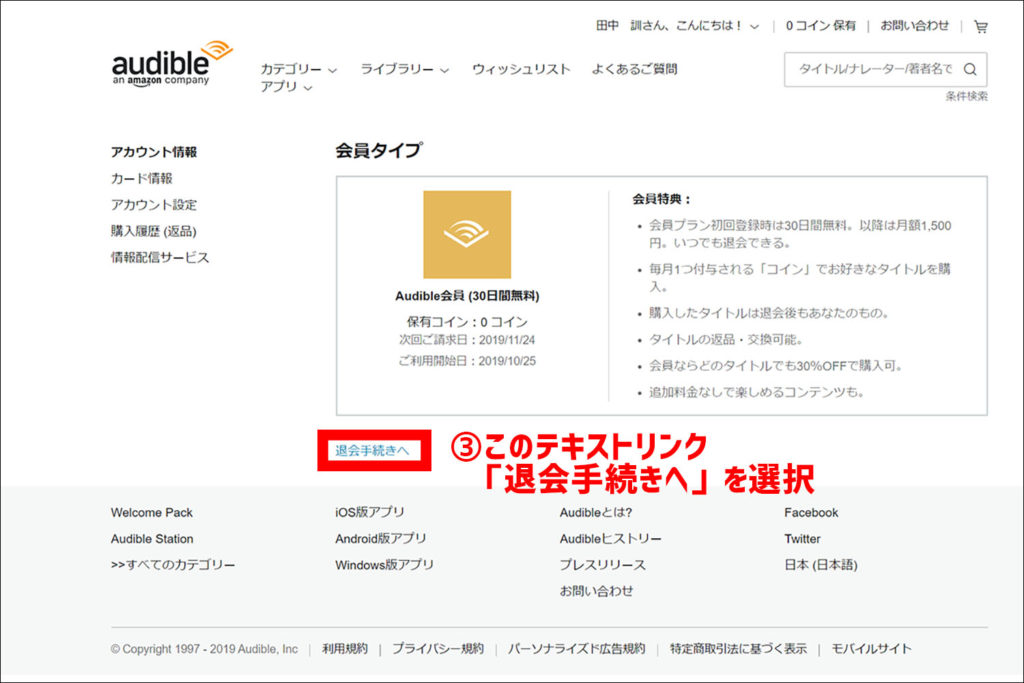Click the タイトルの返品・交換可能。 bullet

726,340
